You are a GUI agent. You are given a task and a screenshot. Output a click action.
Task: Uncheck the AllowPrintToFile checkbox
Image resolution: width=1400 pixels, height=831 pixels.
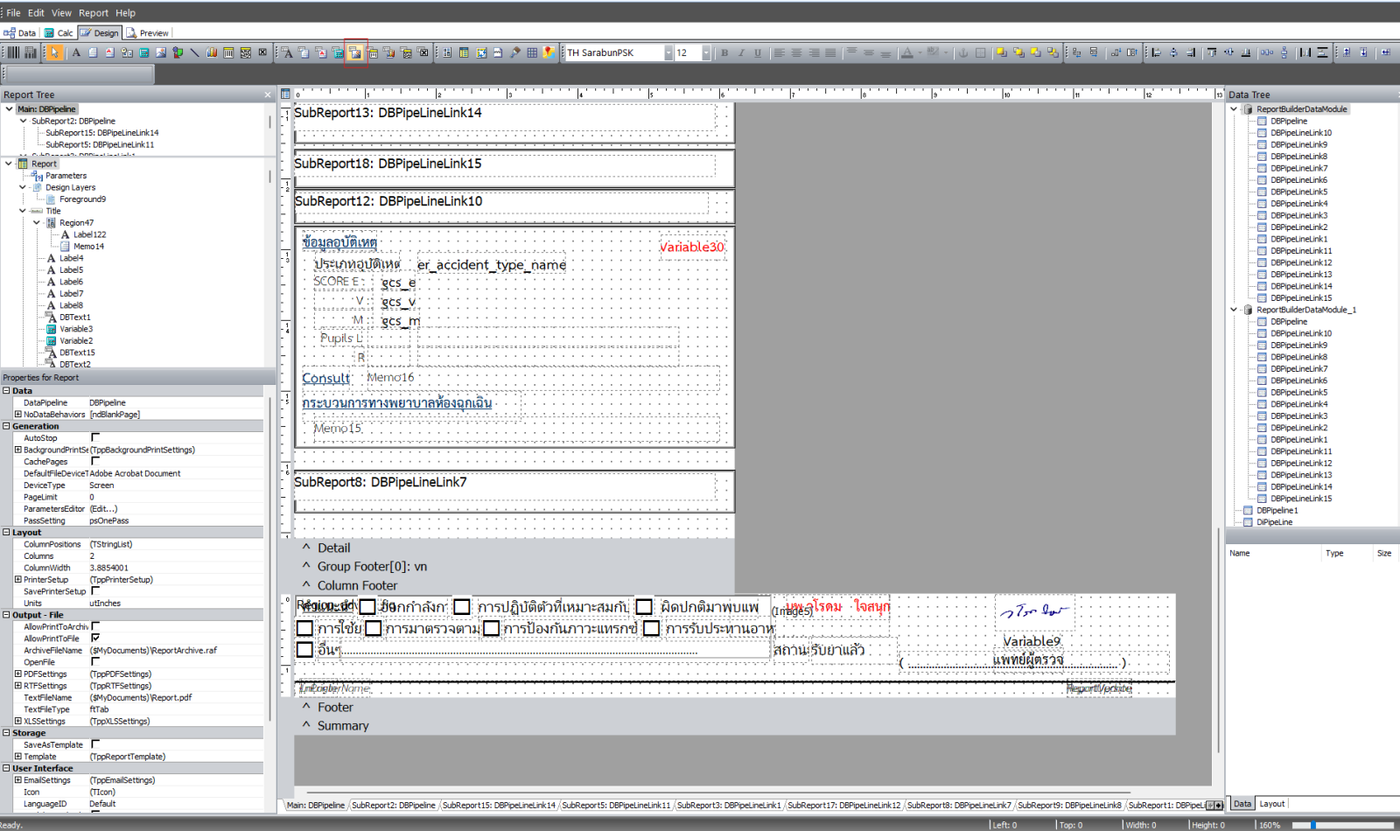96,638
